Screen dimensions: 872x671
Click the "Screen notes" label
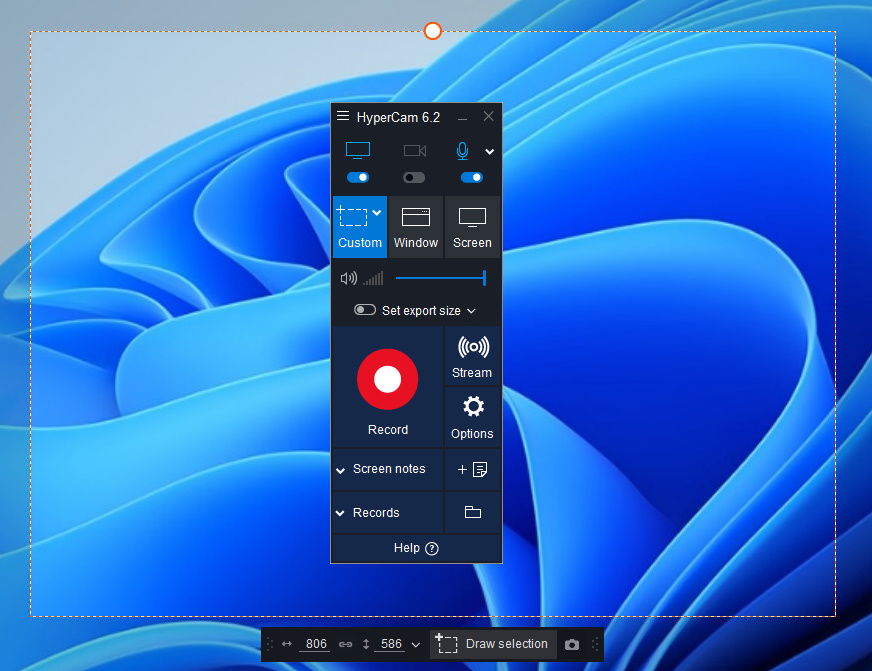pos(389,469)
